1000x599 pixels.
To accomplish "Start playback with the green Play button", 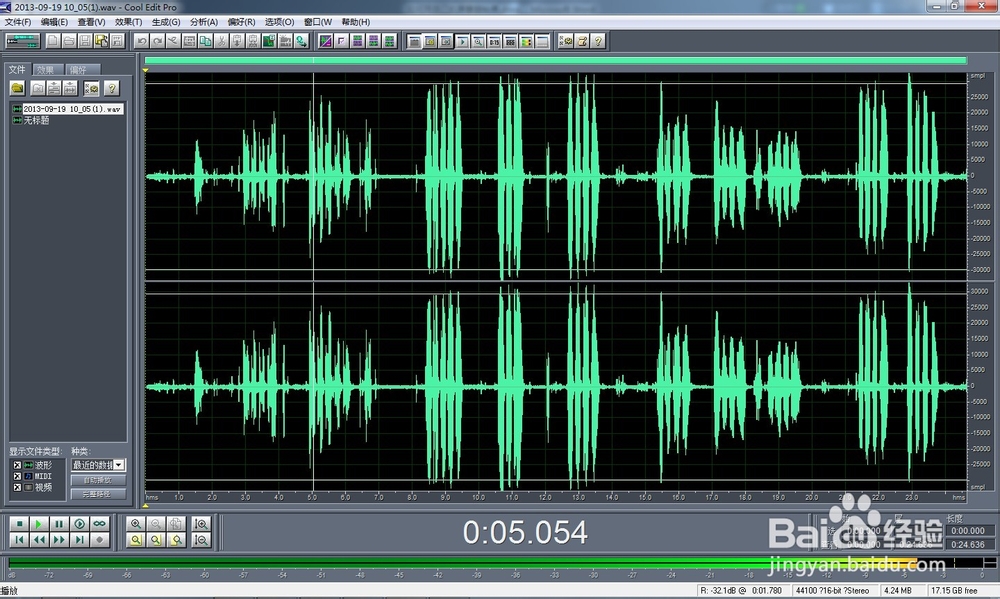I will pos(39,524).
